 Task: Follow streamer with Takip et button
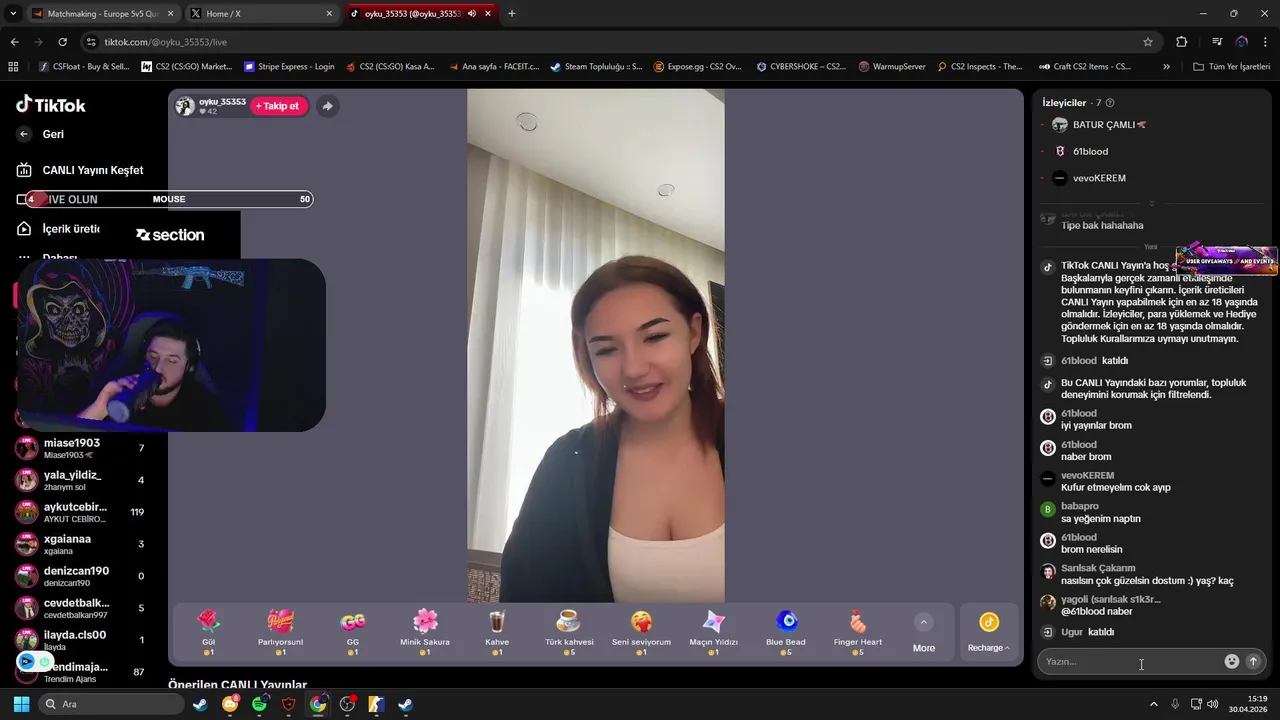pos(278,106)
